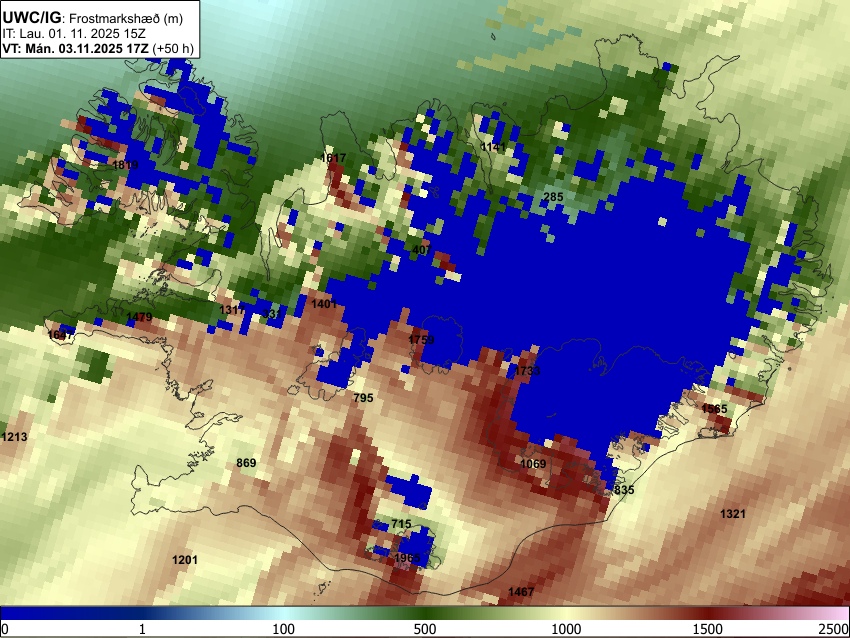Viewport: 850px width, 638px height.
Task: Click the freezing-level color scale bar
Action: pos(425,613)
